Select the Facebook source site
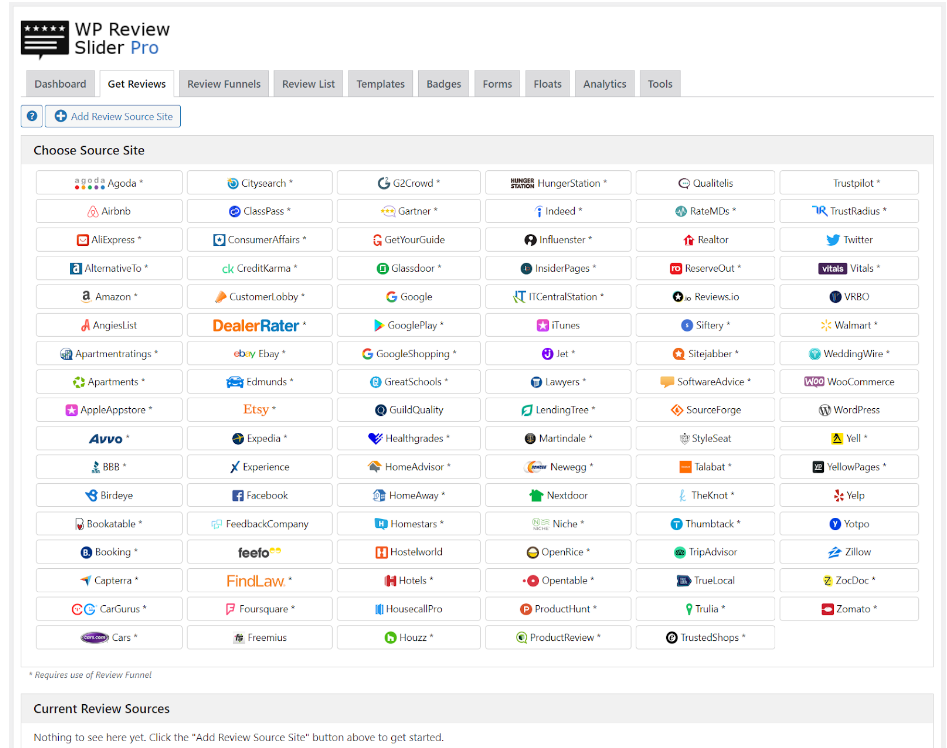Image resolution: width=947 pixels, height=748 pixels. [260, 495]
